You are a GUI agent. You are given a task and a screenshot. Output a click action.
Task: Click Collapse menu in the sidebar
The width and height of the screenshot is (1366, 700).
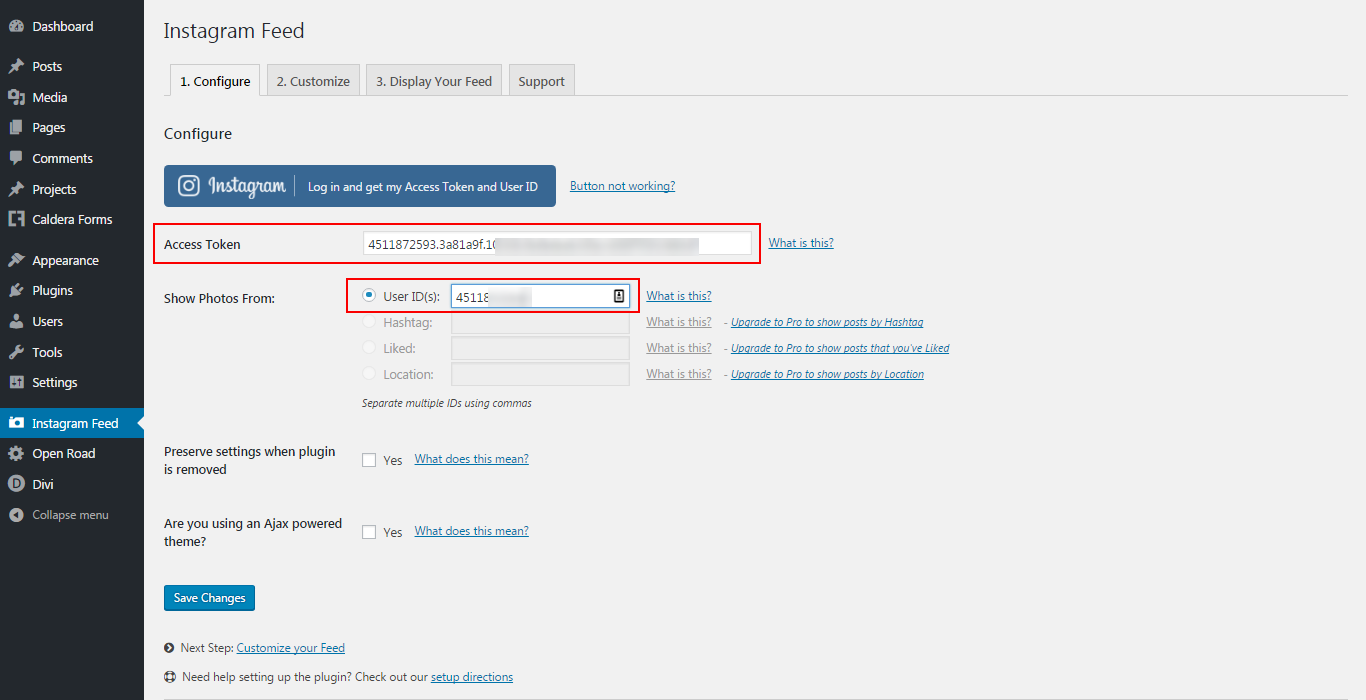click(x=72, y=516)
